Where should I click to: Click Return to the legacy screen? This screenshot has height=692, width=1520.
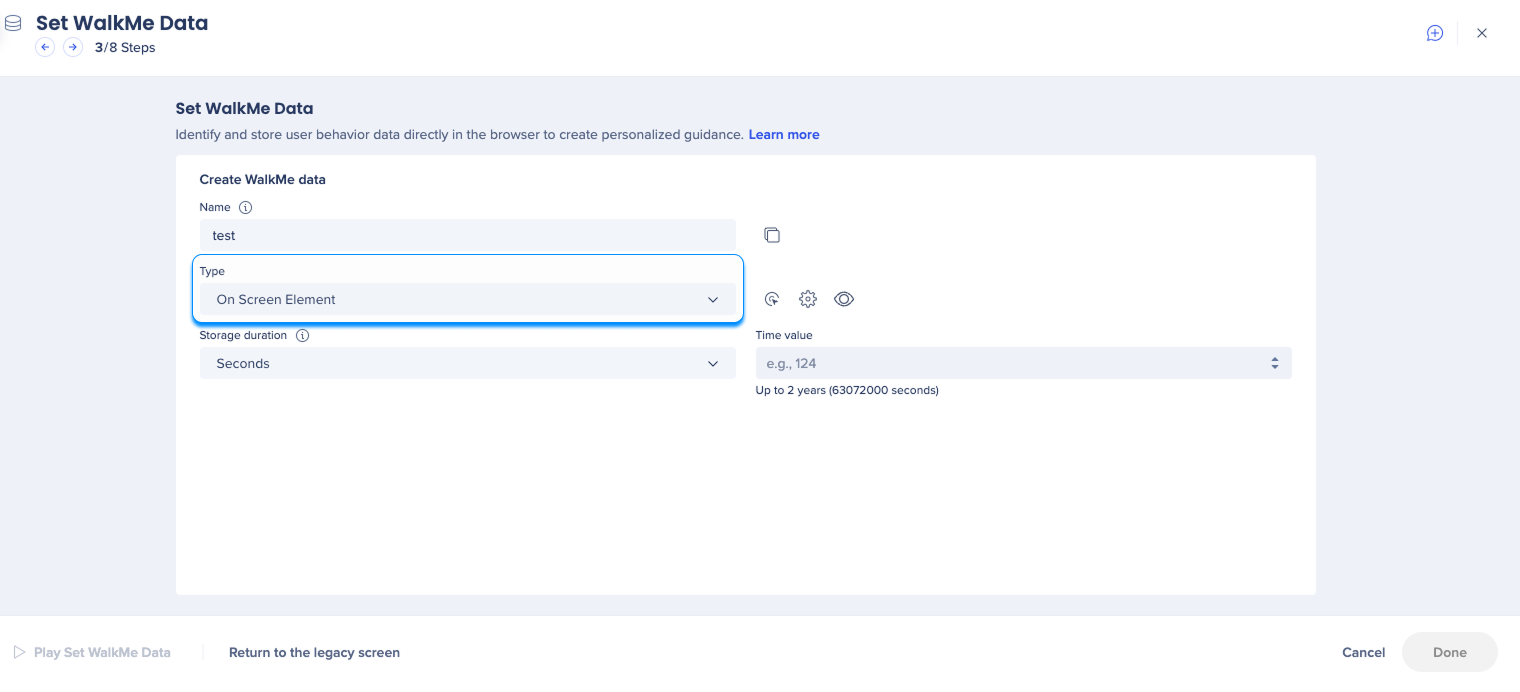point(314,652)
